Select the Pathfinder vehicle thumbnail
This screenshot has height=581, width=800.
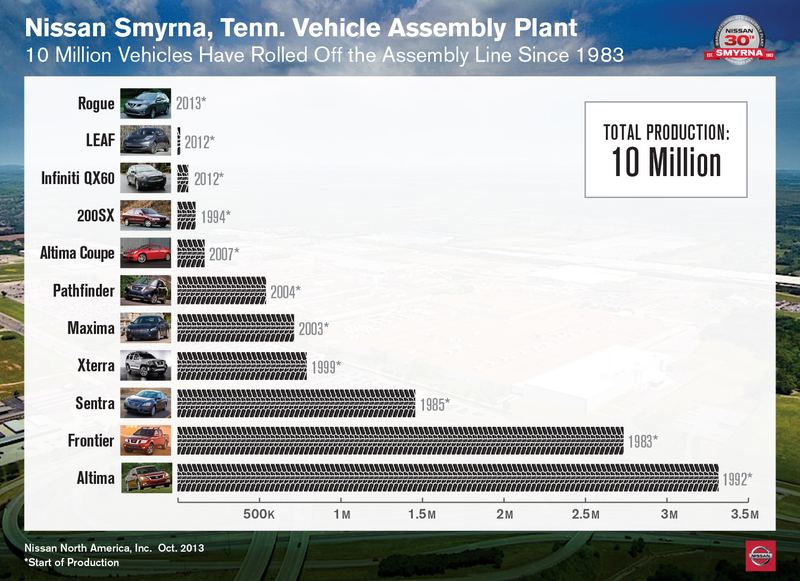pyautogui.click(x=146, y=290)
